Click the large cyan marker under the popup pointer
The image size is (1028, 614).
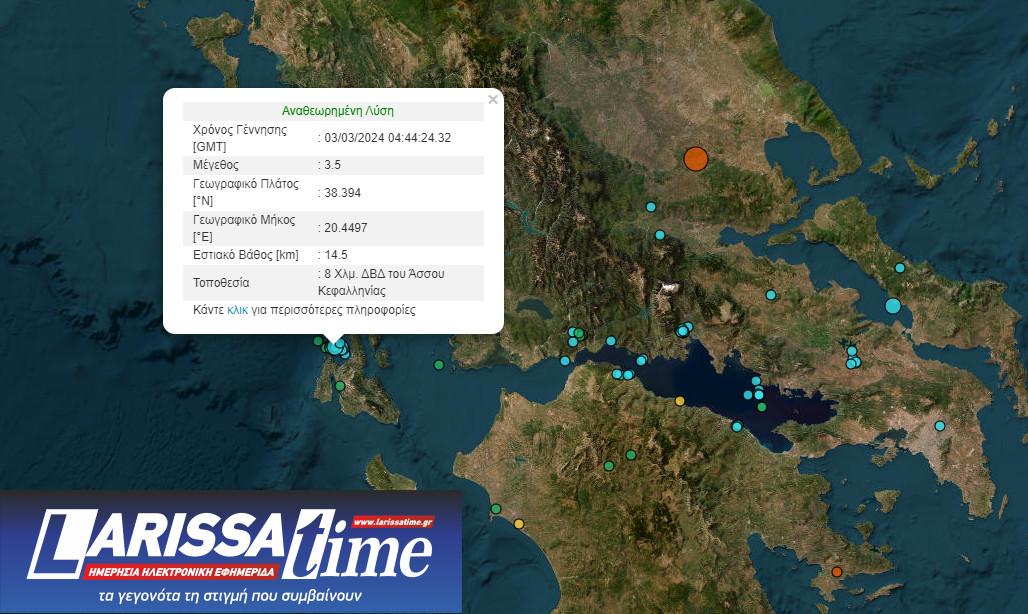click(x=335, y=348)
